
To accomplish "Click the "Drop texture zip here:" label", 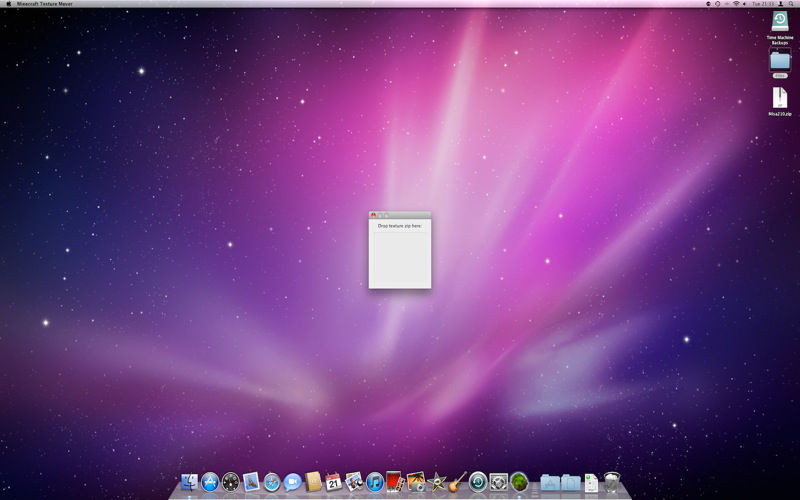I will click(400, 226).
